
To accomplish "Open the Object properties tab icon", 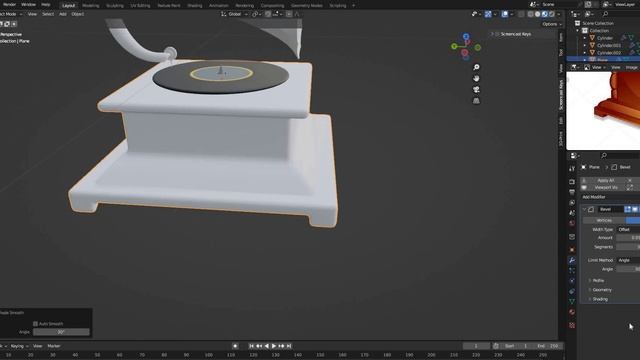I will (x=572, y=249).
